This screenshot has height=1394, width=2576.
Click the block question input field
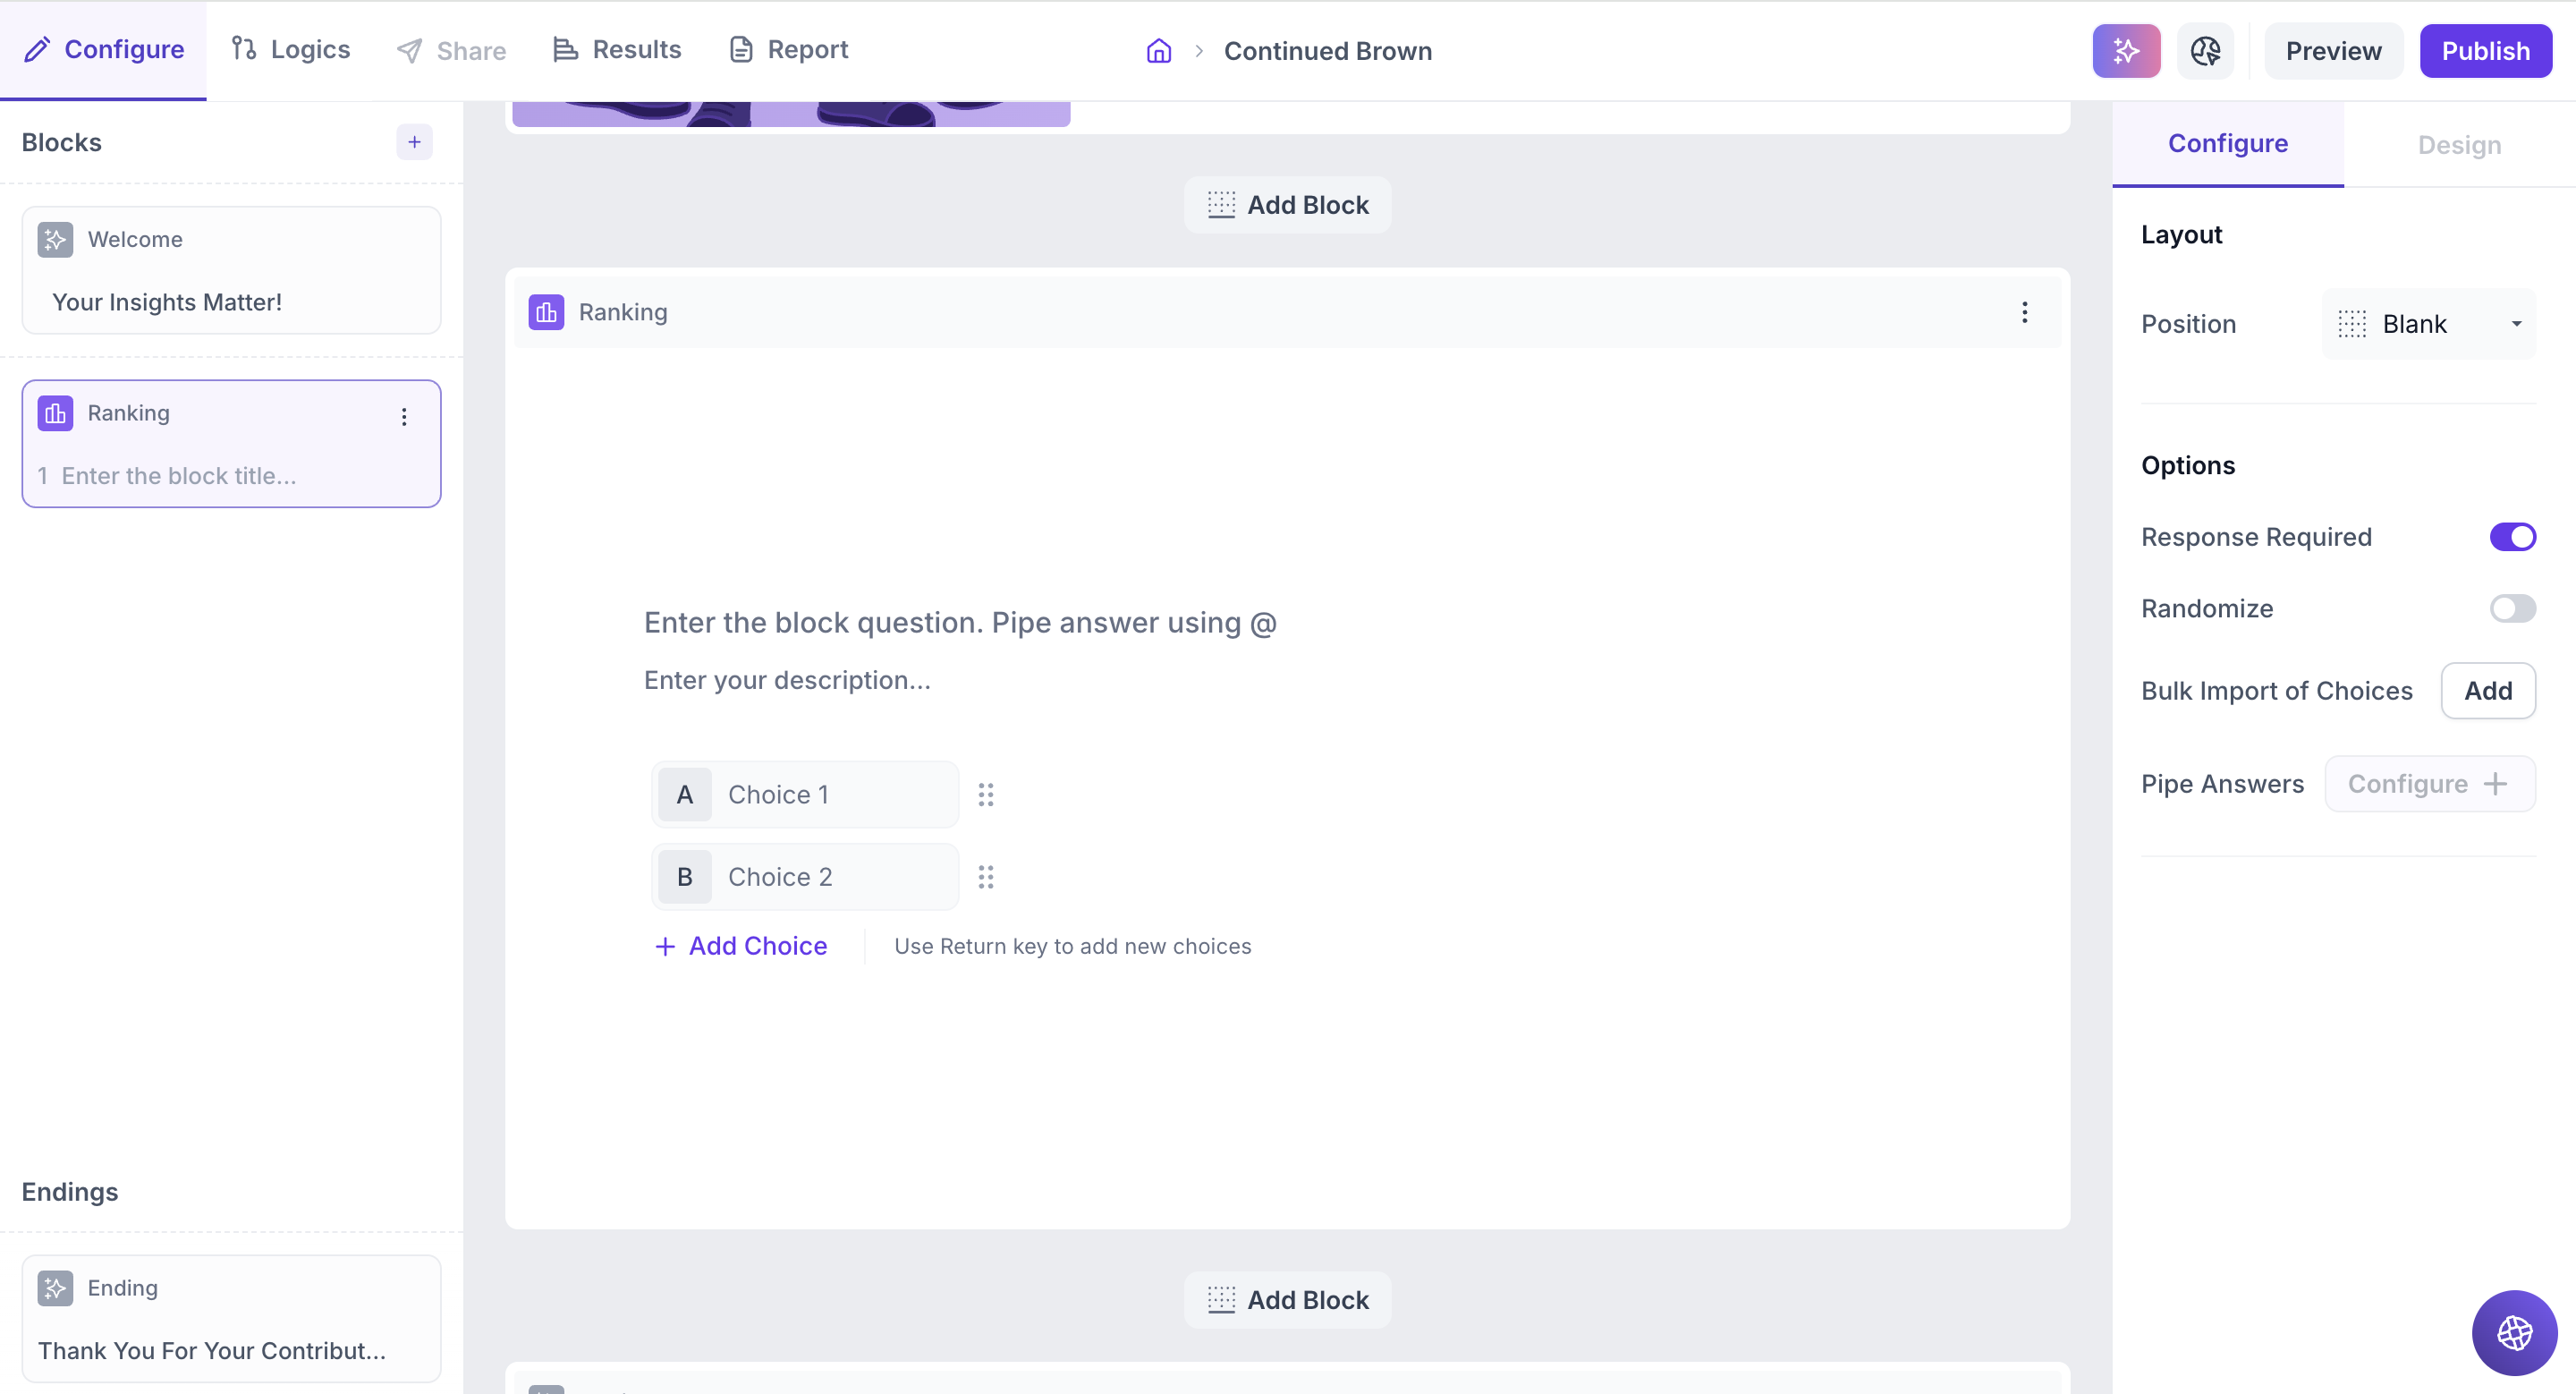click(960, 623)
